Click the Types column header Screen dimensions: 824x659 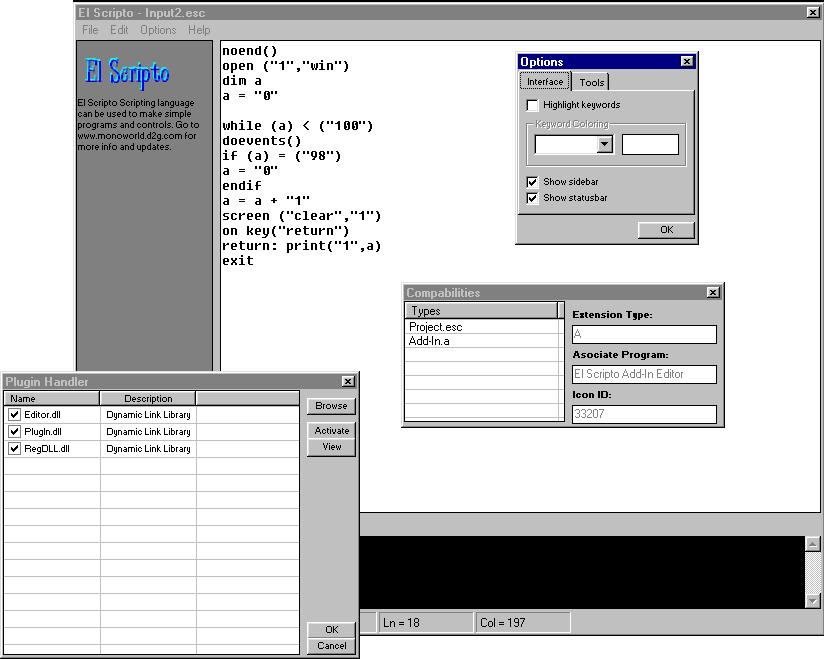481,311
